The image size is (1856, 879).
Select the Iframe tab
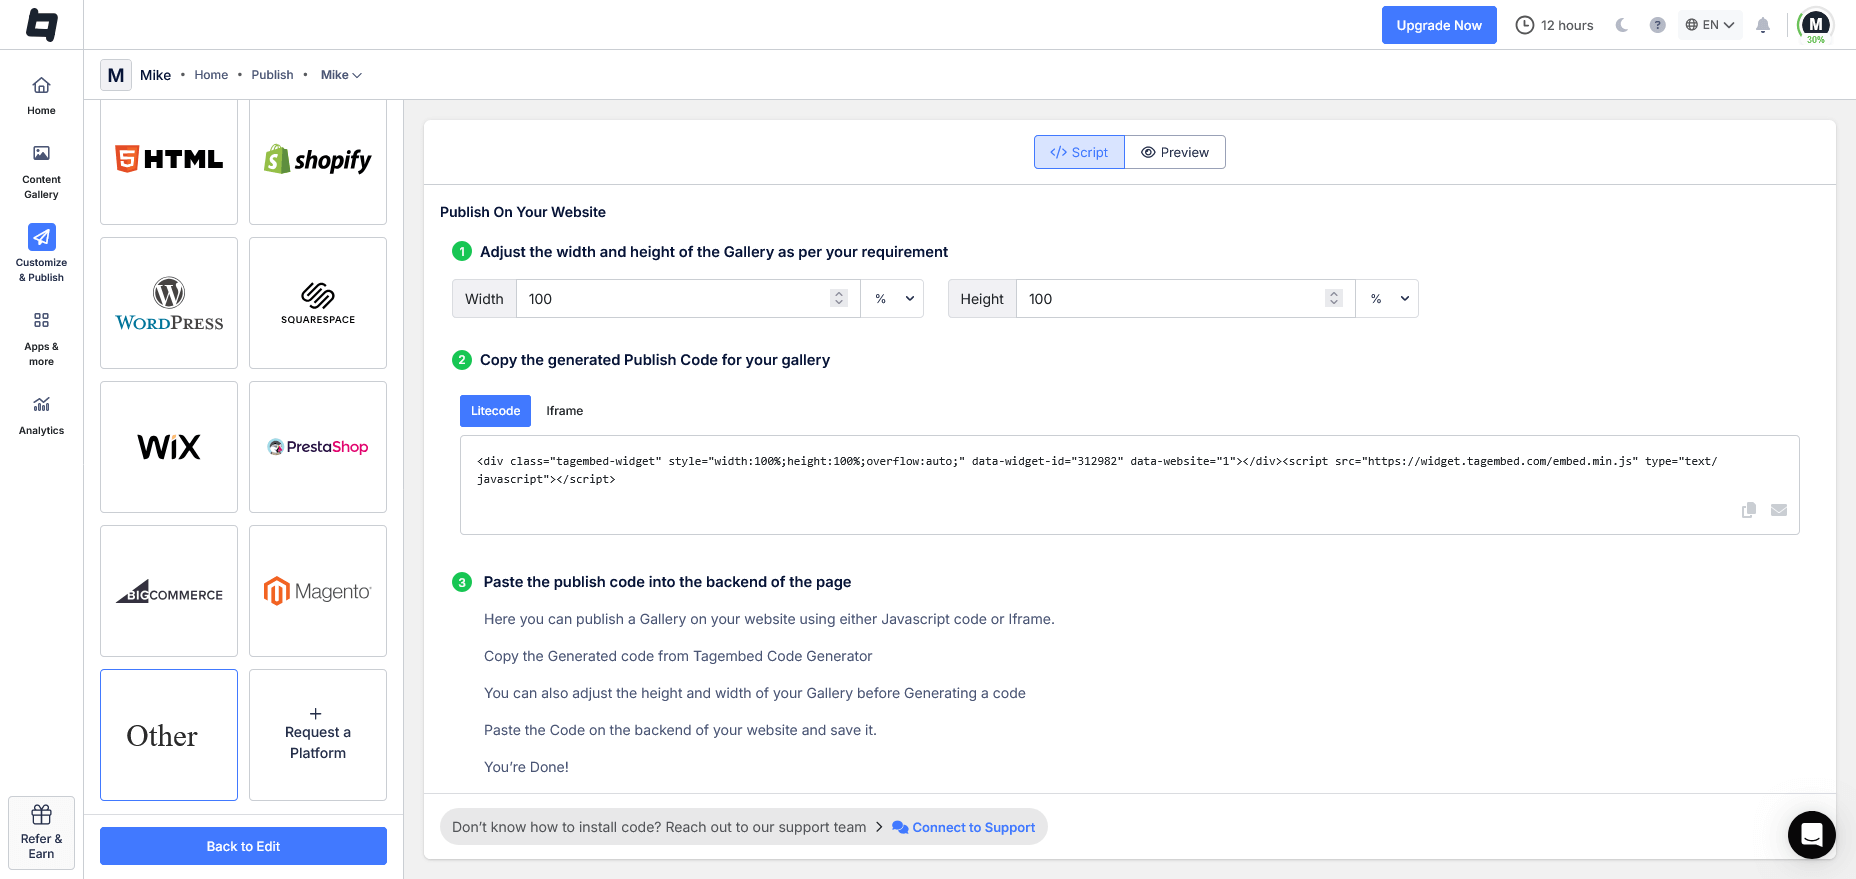564,411
